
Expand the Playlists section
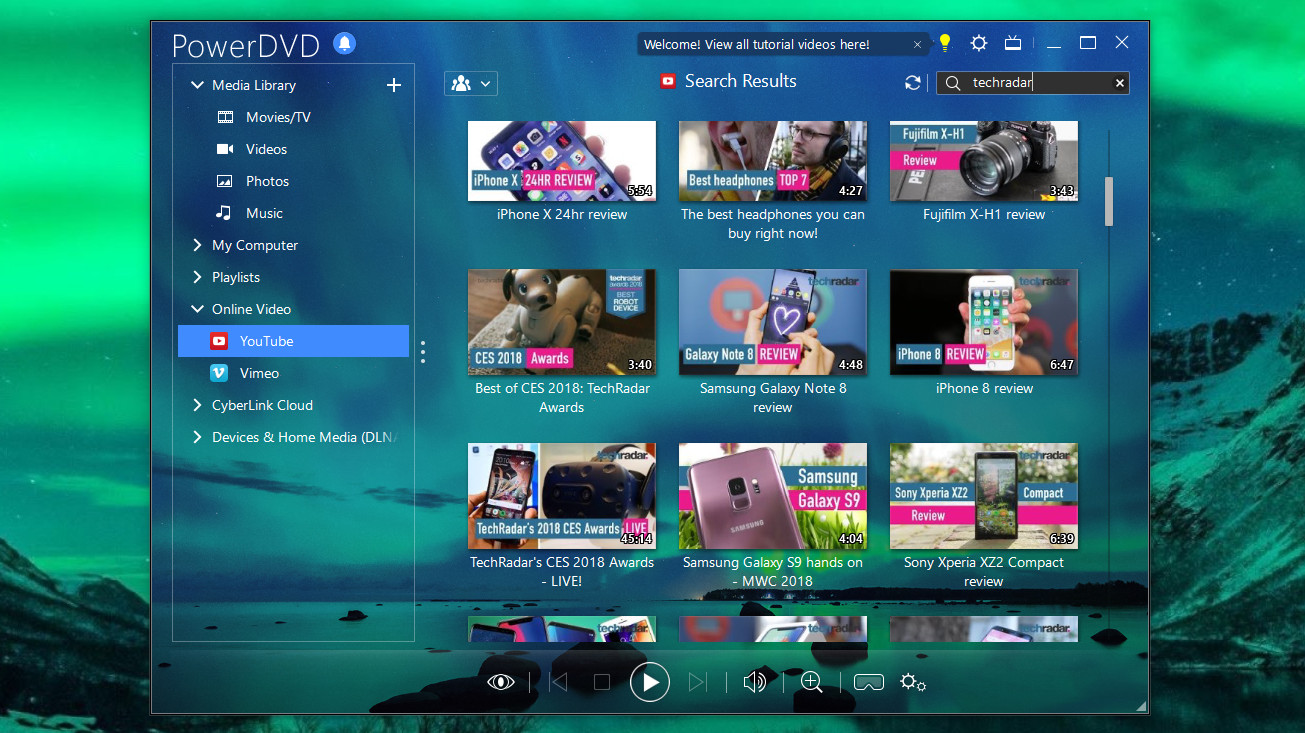pyautogui.click(x=197, y=277)
